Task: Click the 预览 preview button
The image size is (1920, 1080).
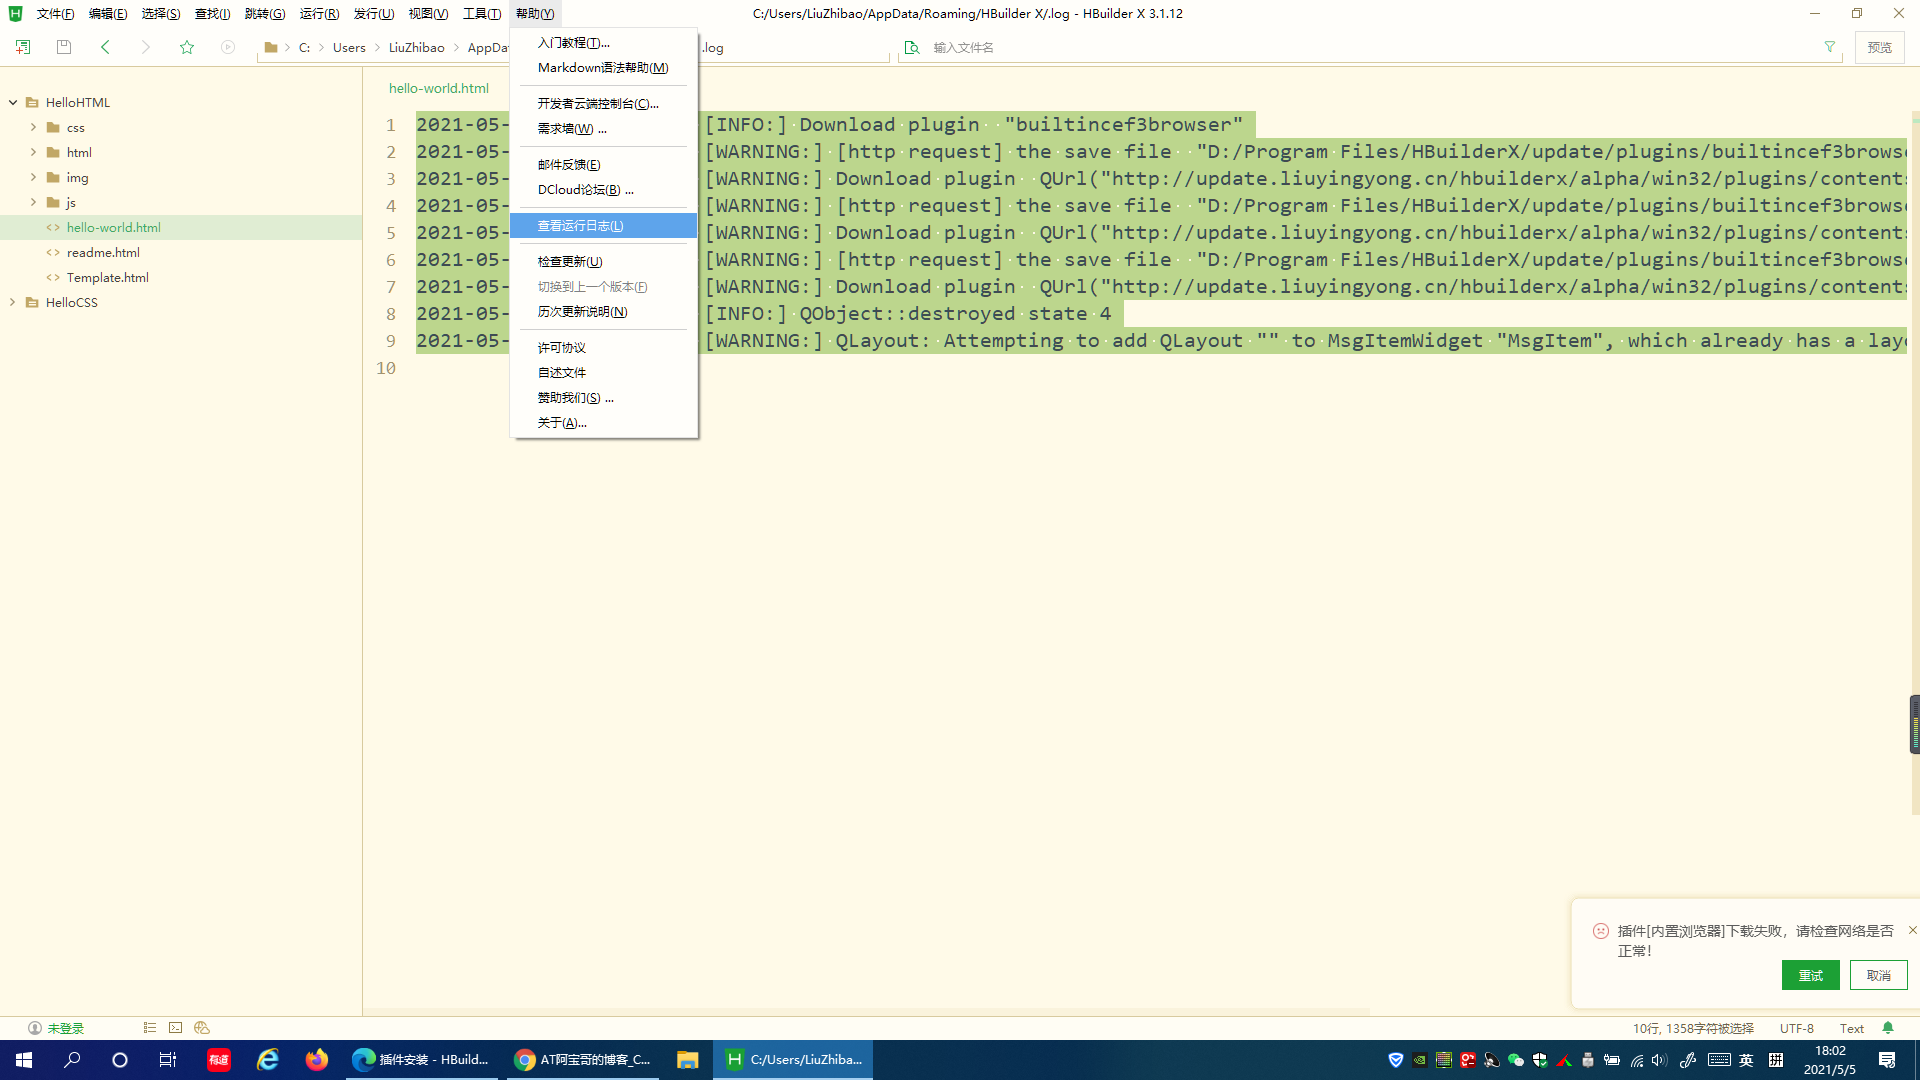Action: tap(1879, 47)
